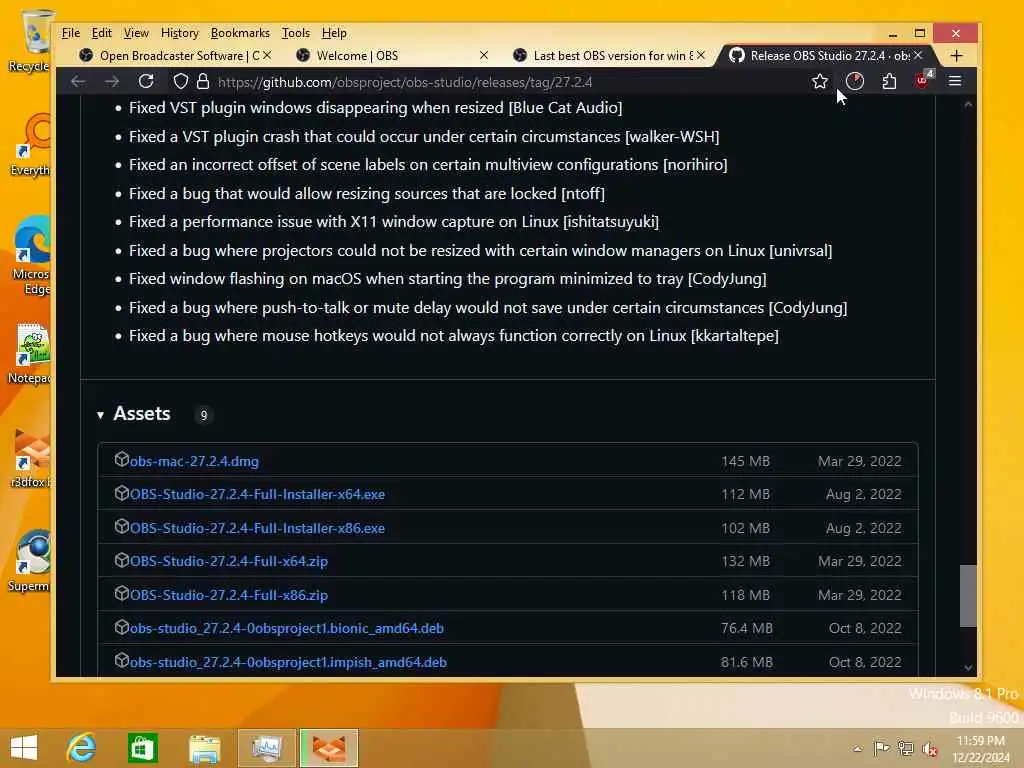1024x768 pixels.
Task: Download OBS-Studio-27.2.4-Full-x64.zip
Action: tap(229, 561)
